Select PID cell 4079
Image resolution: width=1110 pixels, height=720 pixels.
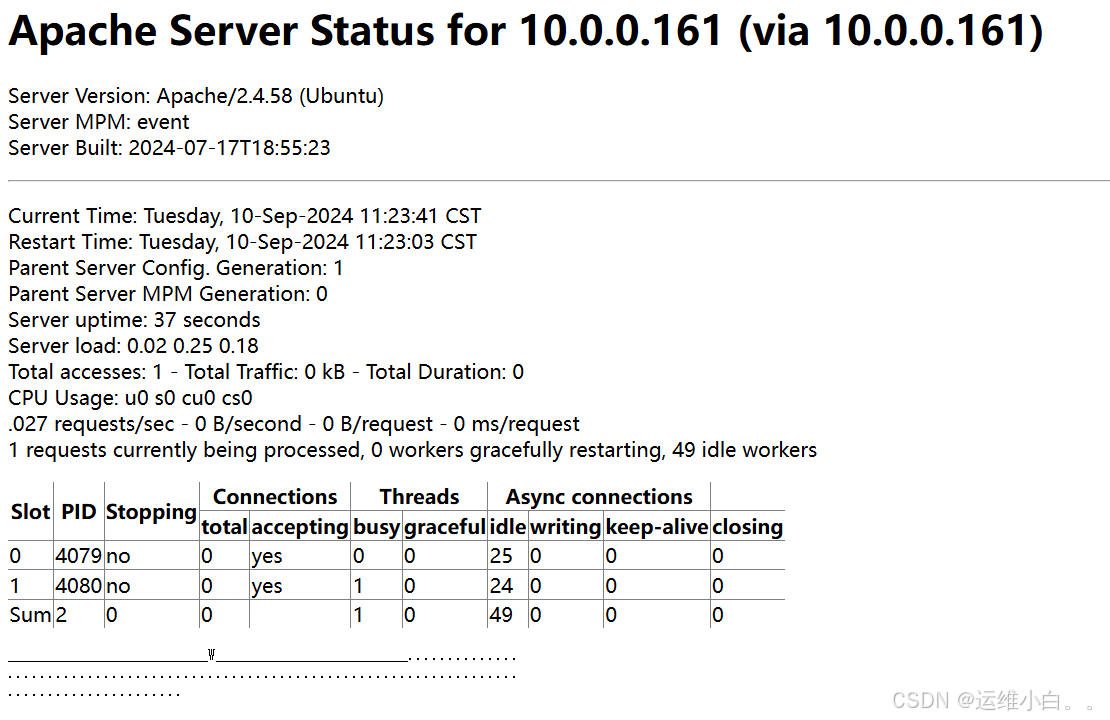79,556
